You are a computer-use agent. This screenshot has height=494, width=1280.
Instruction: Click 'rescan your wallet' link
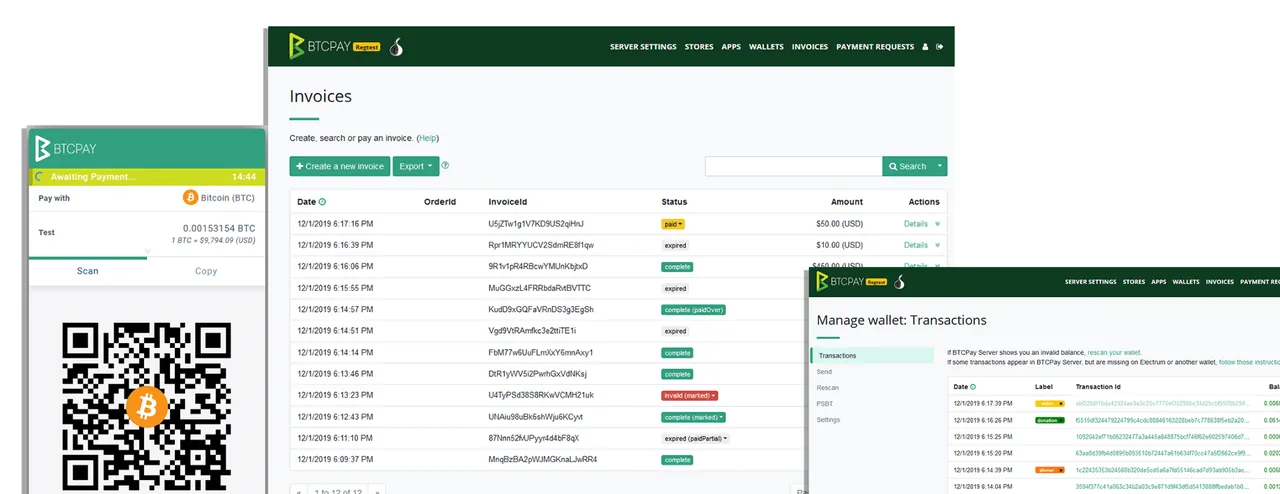click(x=1114, y=352)
